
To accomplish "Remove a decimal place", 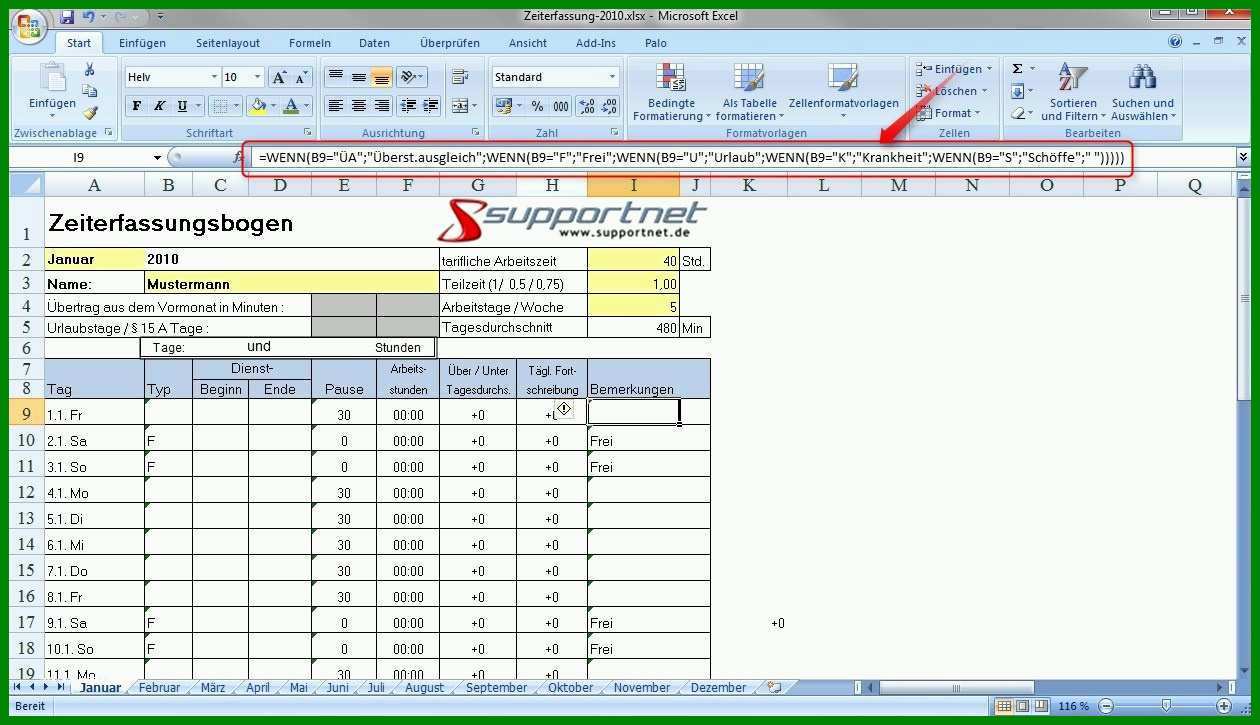I will [x=610, y=106].
